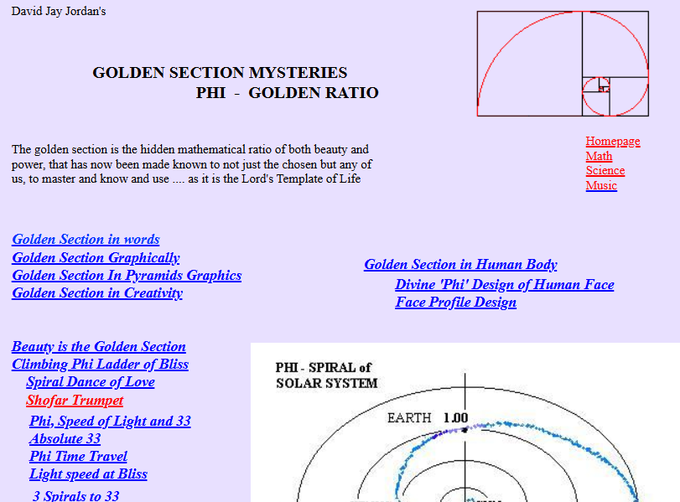This screenshot has height=502, width=680.
Task: Click the paragraph starting 'The golden section is'
Action: [x=192, y=164]
